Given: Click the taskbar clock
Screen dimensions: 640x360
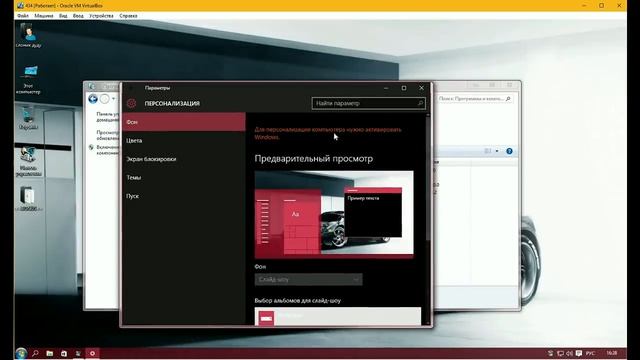Looking at the screenshot, I should 611,353.
